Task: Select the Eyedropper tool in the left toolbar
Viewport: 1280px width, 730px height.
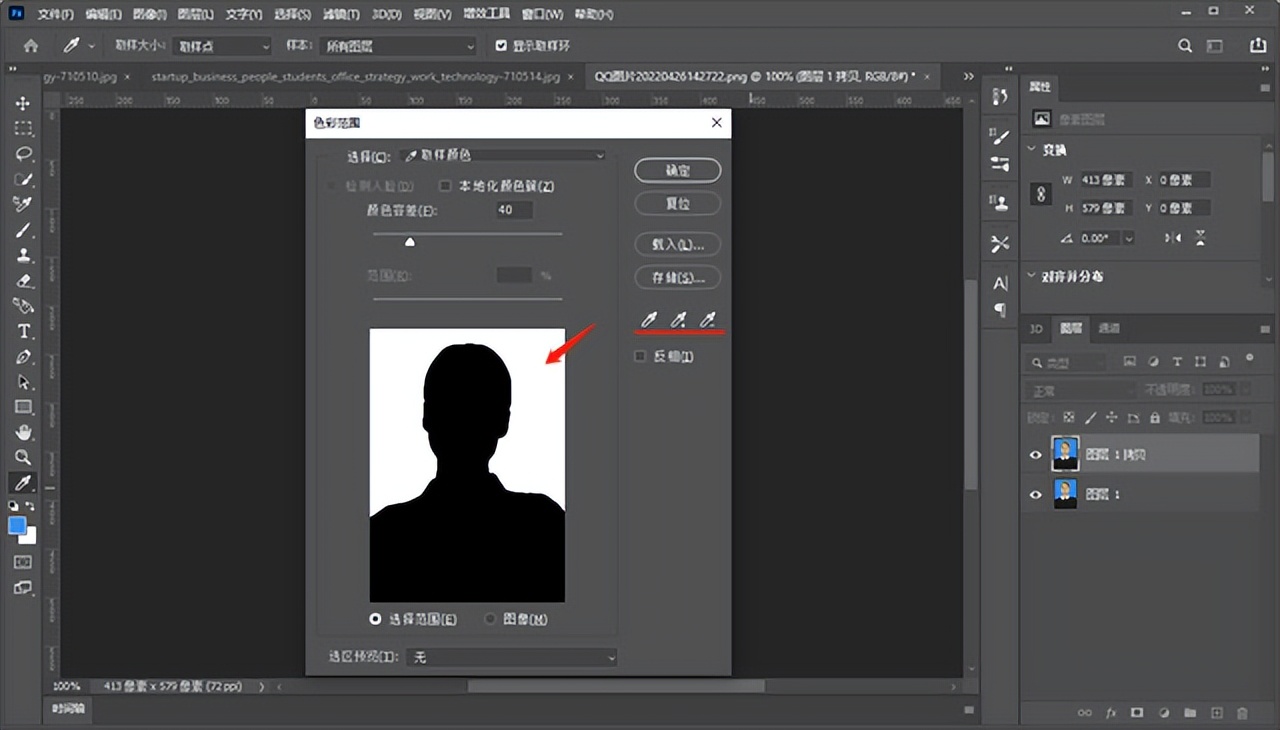Action: click(25, 481)
